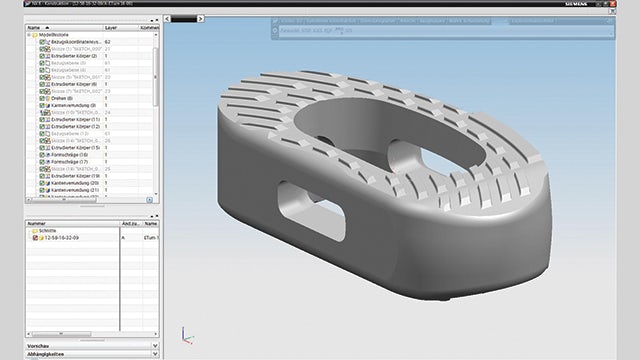Click the lower panel scroll right arrow
The image size is (640, 360).
coord(156,334)
